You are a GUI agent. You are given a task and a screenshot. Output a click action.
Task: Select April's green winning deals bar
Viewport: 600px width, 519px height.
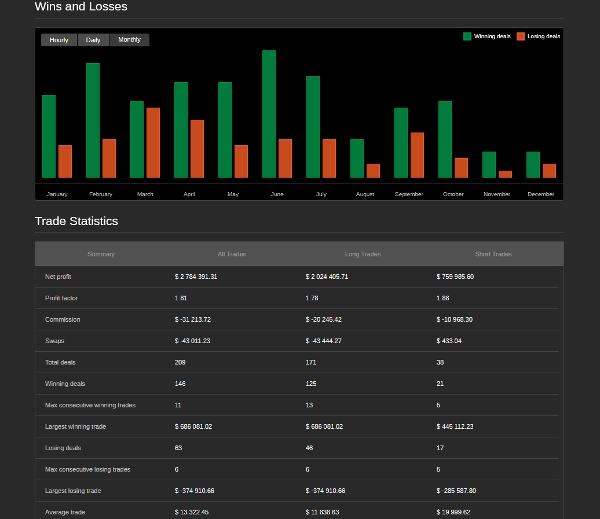tap(181, 130)
